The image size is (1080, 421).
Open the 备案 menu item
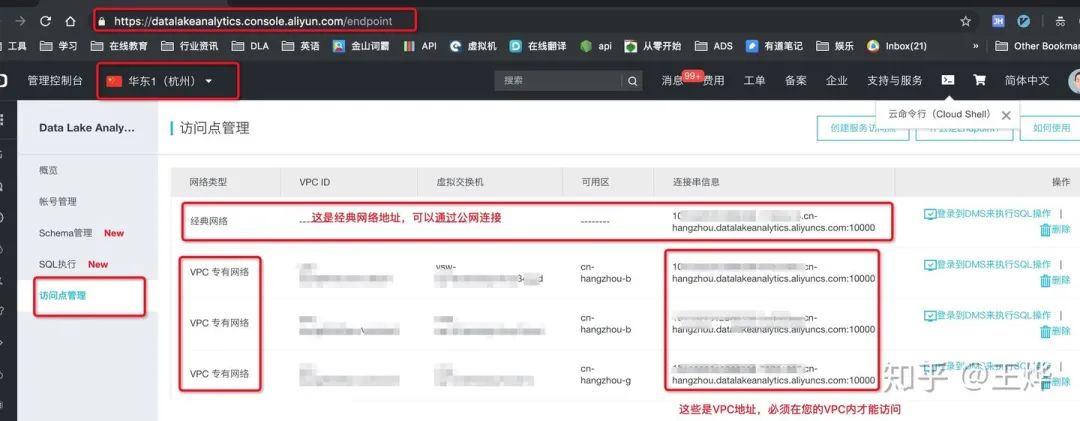tap(796, 81)
